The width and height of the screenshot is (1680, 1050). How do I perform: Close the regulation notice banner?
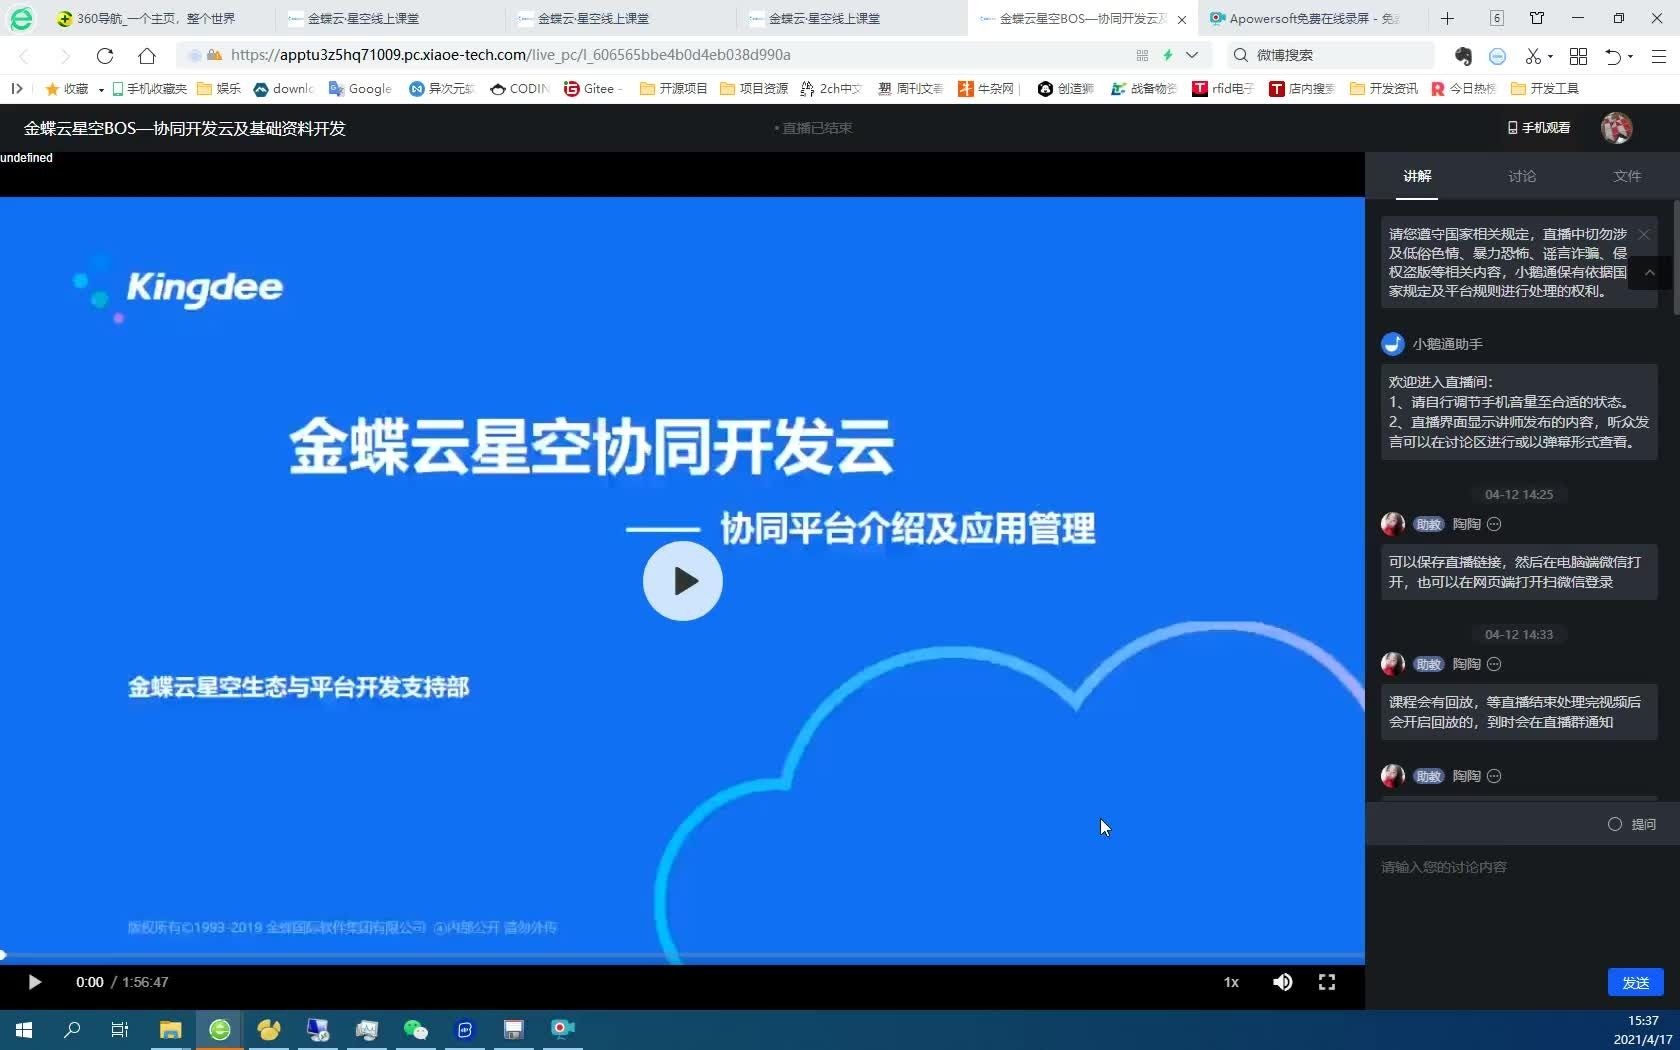tap(1643, 234)
